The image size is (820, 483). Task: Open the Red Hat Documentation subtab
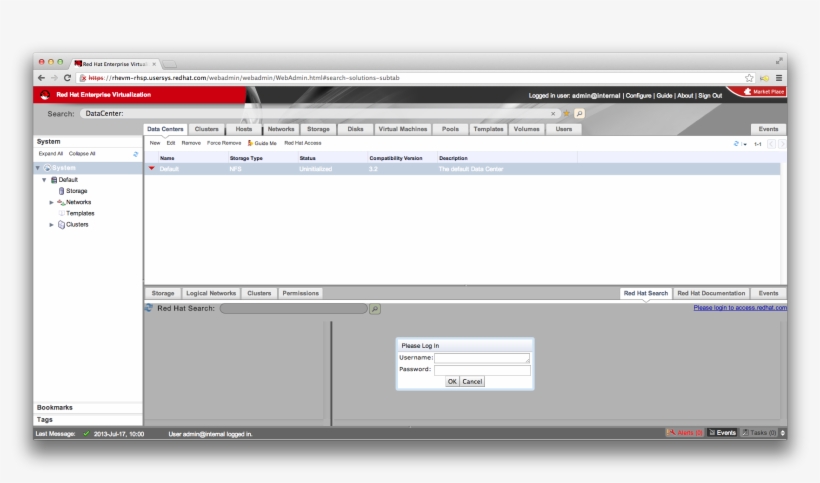pyautogui.click(x=711, y=293)
